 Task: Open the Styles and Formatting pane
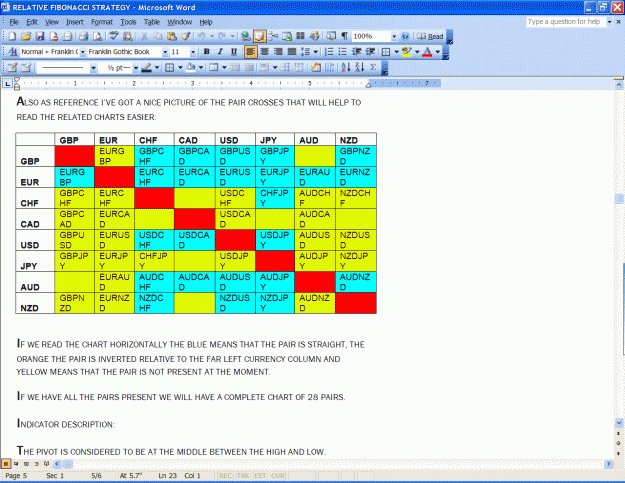tap(12, 52)
